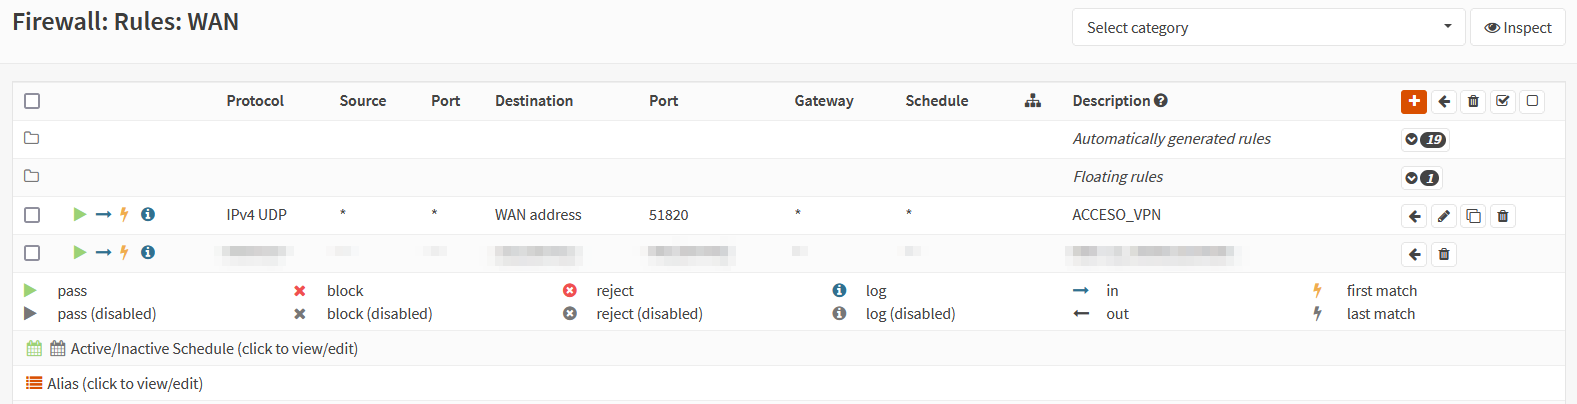Toggle the log info icon on the ACCESO_VPN rule
1577x404 pixels.
click(148, 214)
